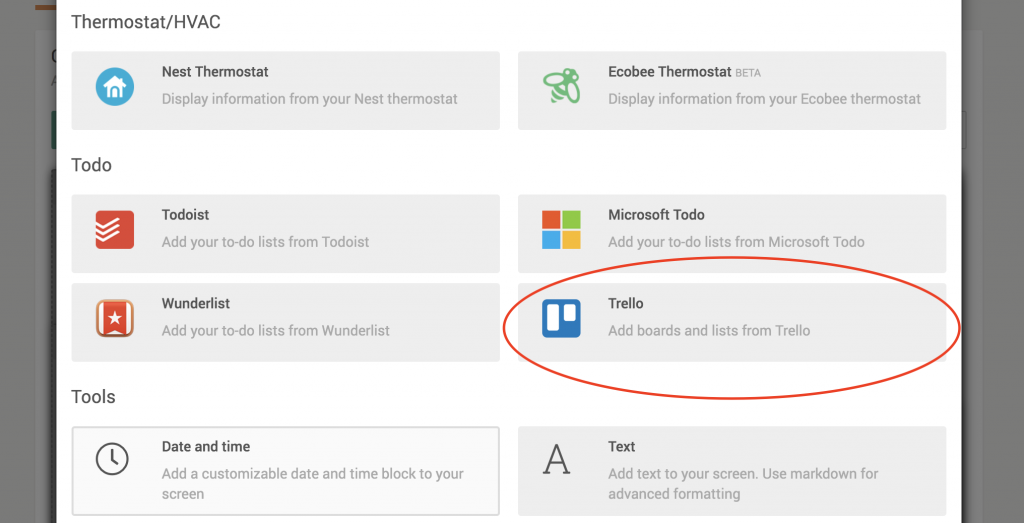Choose the Text block card
The height and width of the screenshot is (523, 1024).
pos(732,471)
